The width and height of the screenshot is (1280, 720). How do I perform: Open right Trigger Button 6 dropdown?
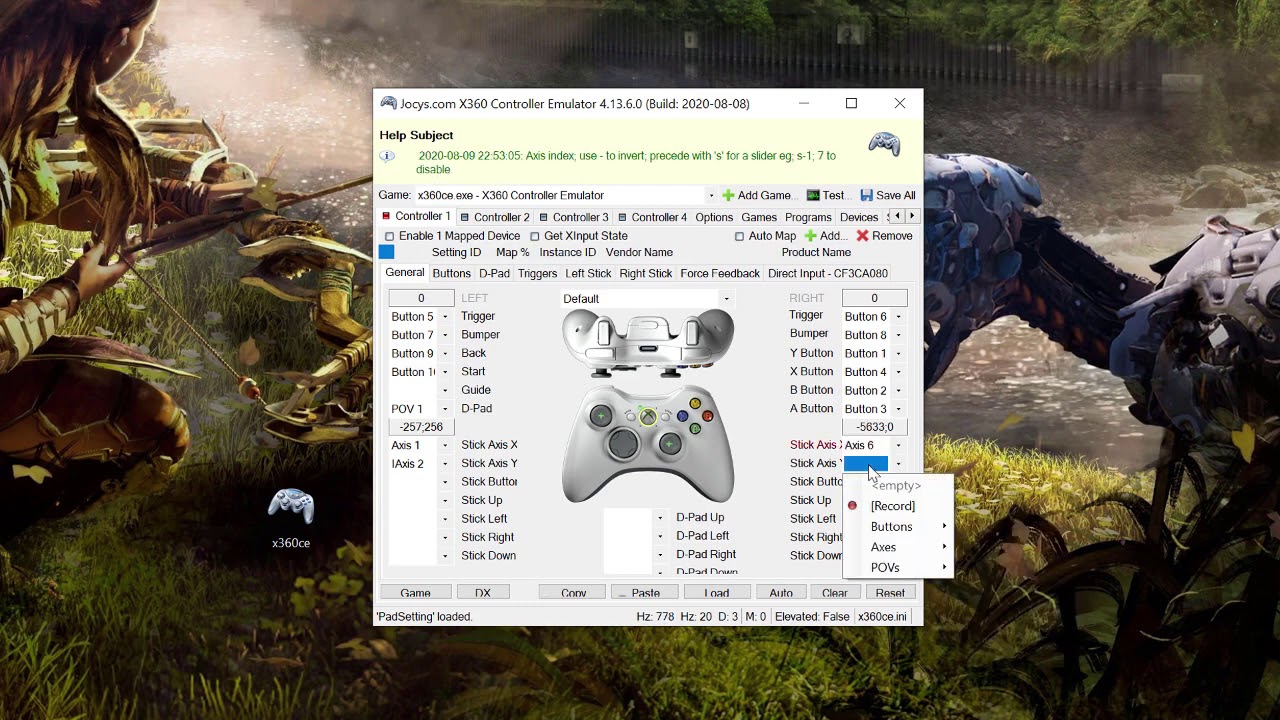(898, 317)
